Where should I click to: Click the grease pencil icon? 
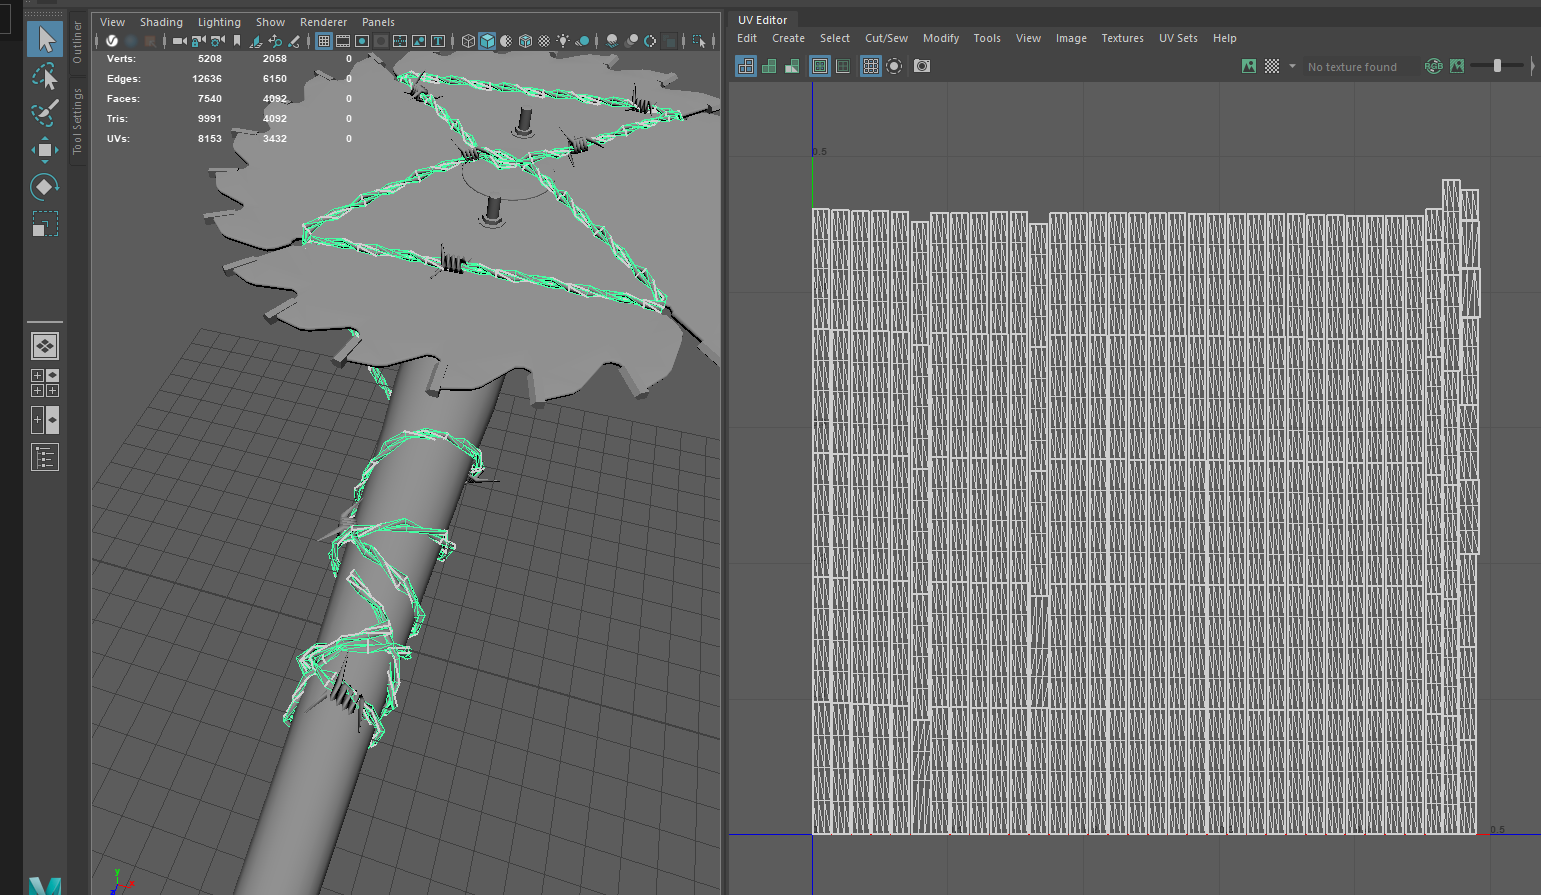[x=293, y=41]
